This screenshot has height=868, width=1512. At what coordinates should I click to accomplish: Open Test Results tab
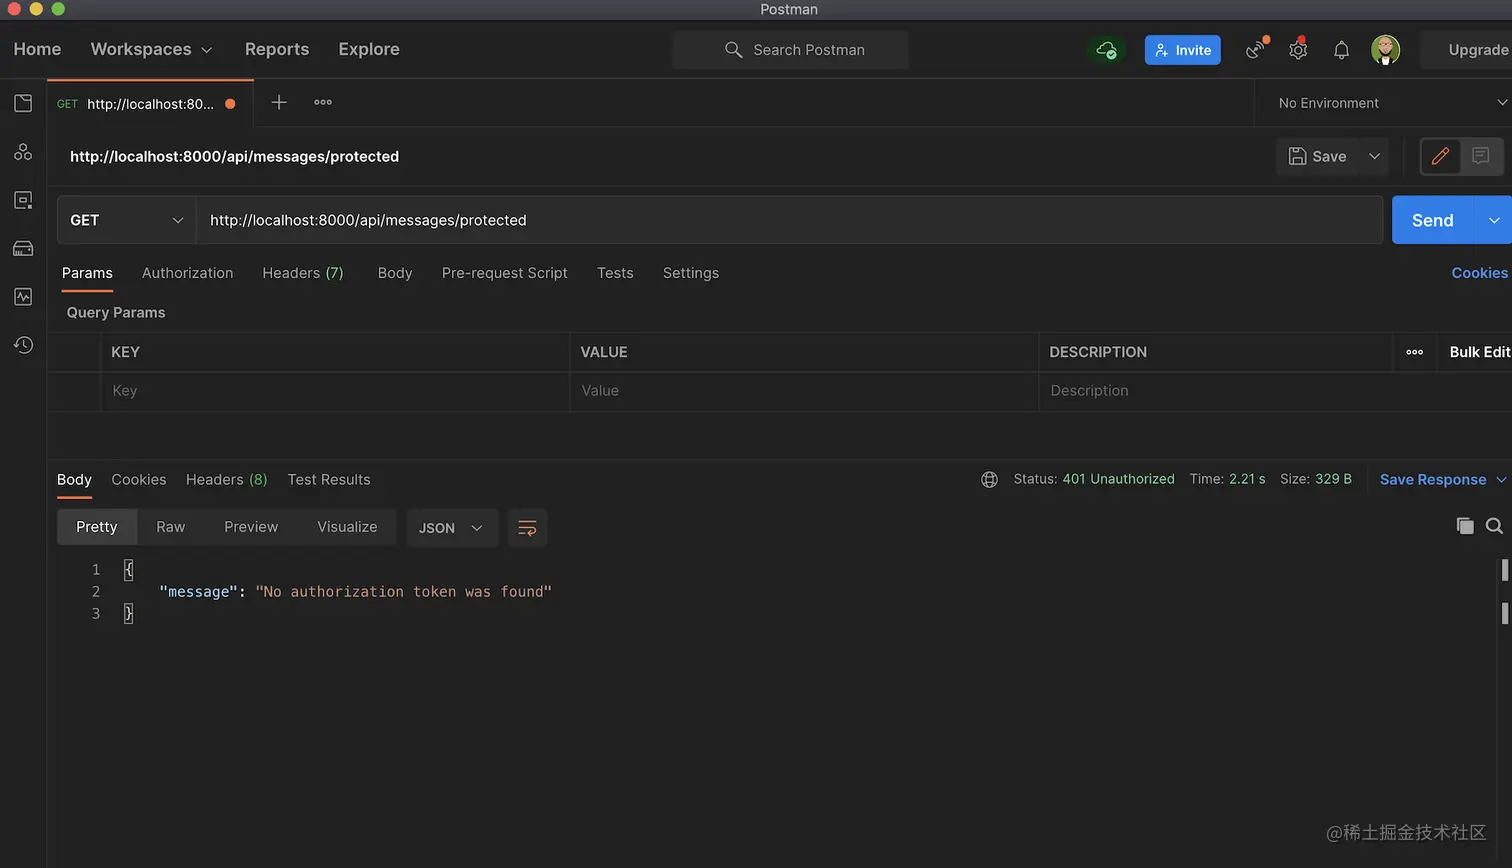(329, 480)
